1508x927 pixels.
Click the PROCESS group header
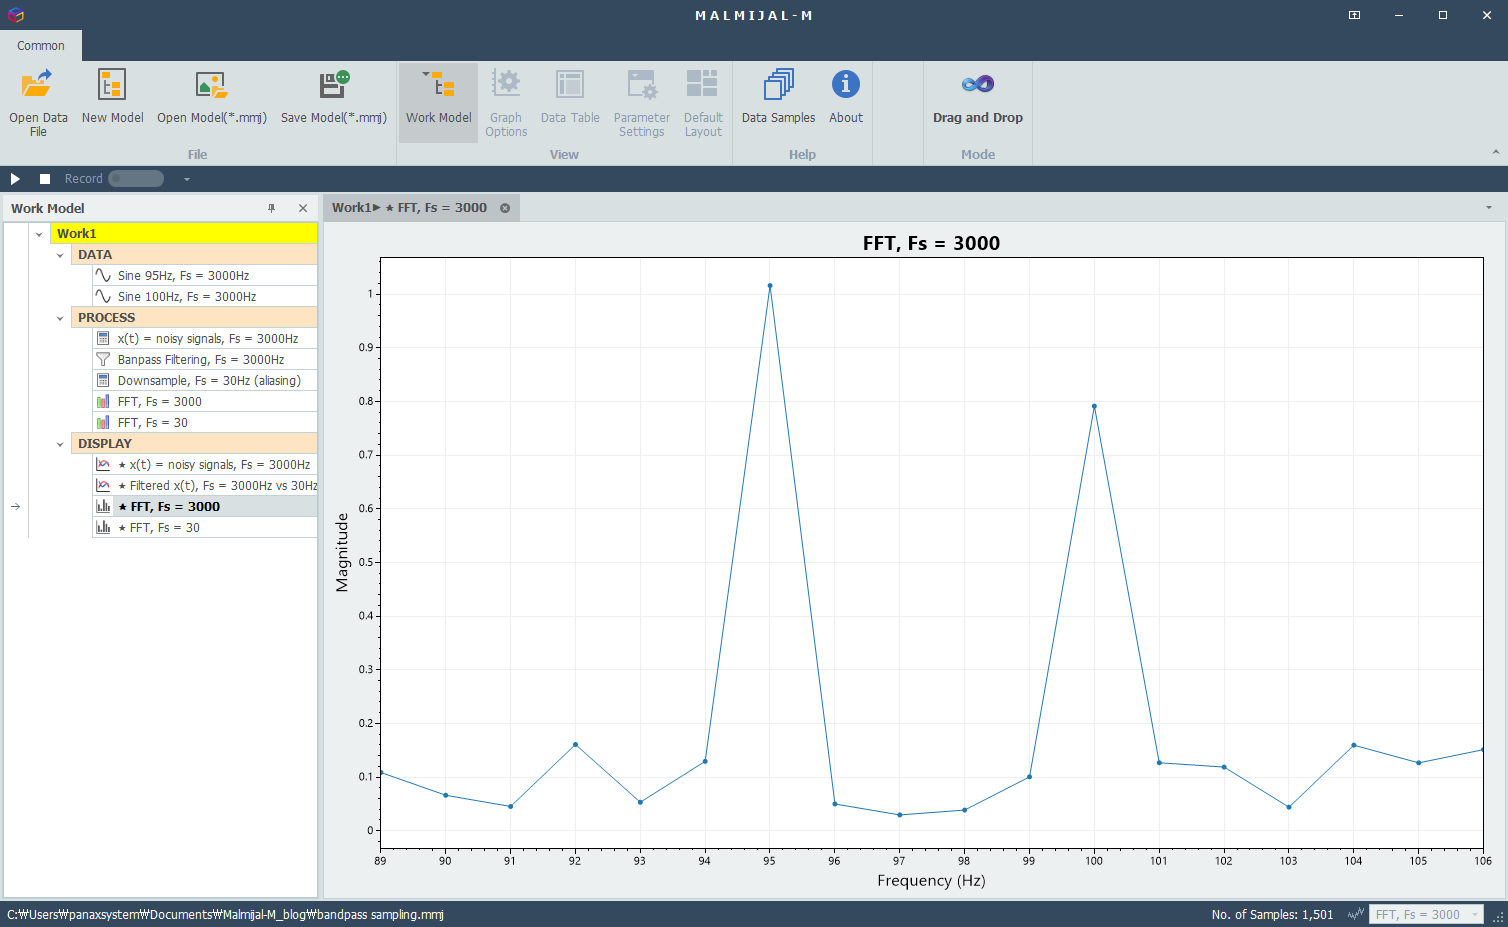coord(194,317)
